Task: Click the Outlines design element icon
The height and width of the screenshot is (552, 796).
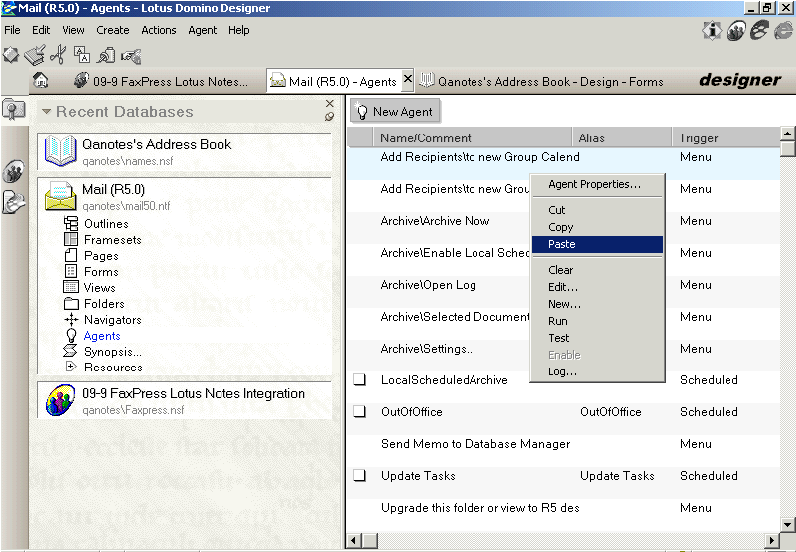Action: [71, 224]
